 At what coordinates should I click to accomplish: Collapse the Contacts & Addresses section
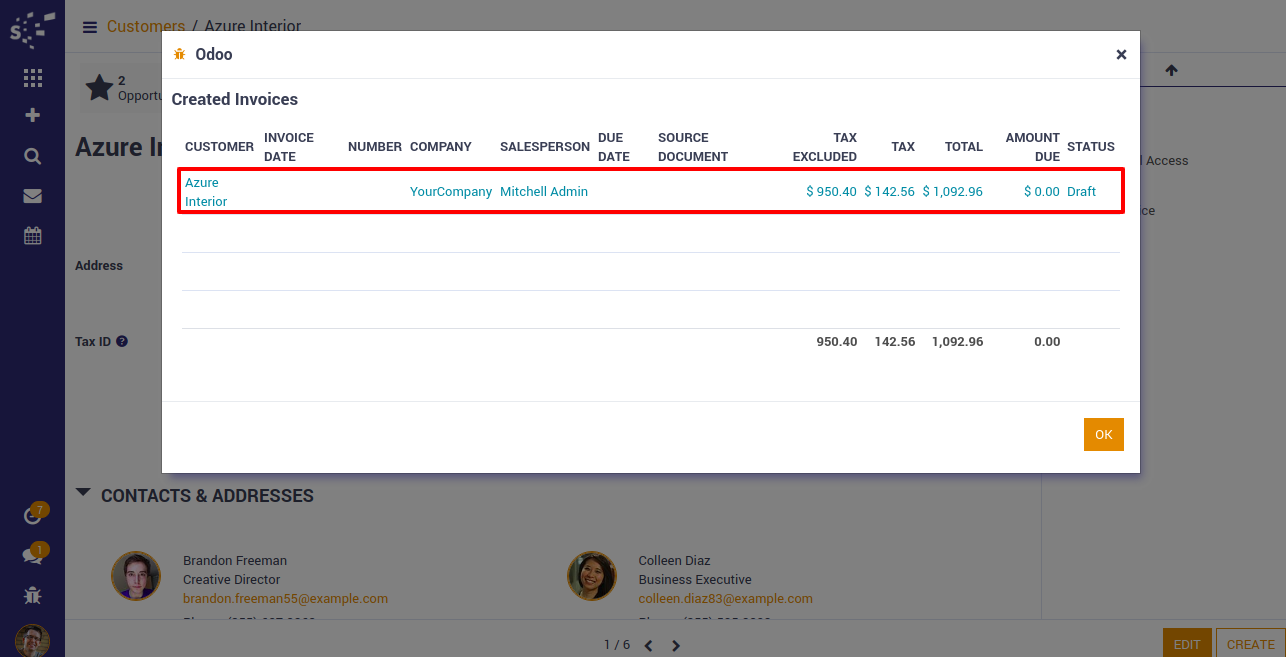pos(83,493)
